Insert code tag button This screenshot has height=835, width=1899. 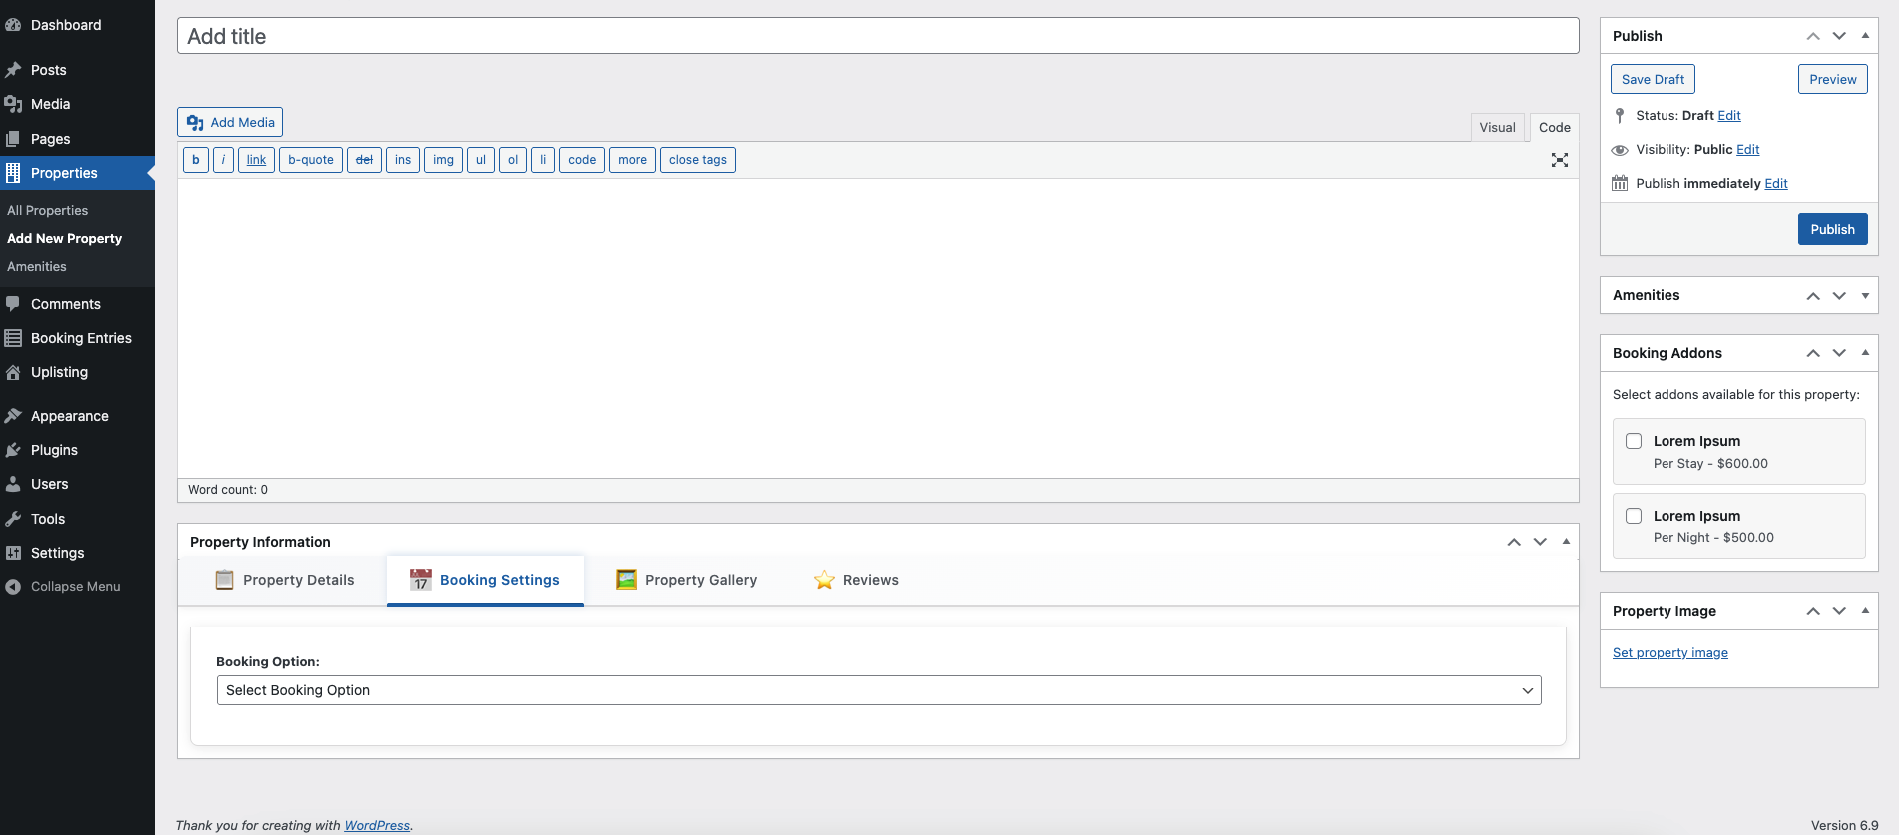click(x=582, y=160)
